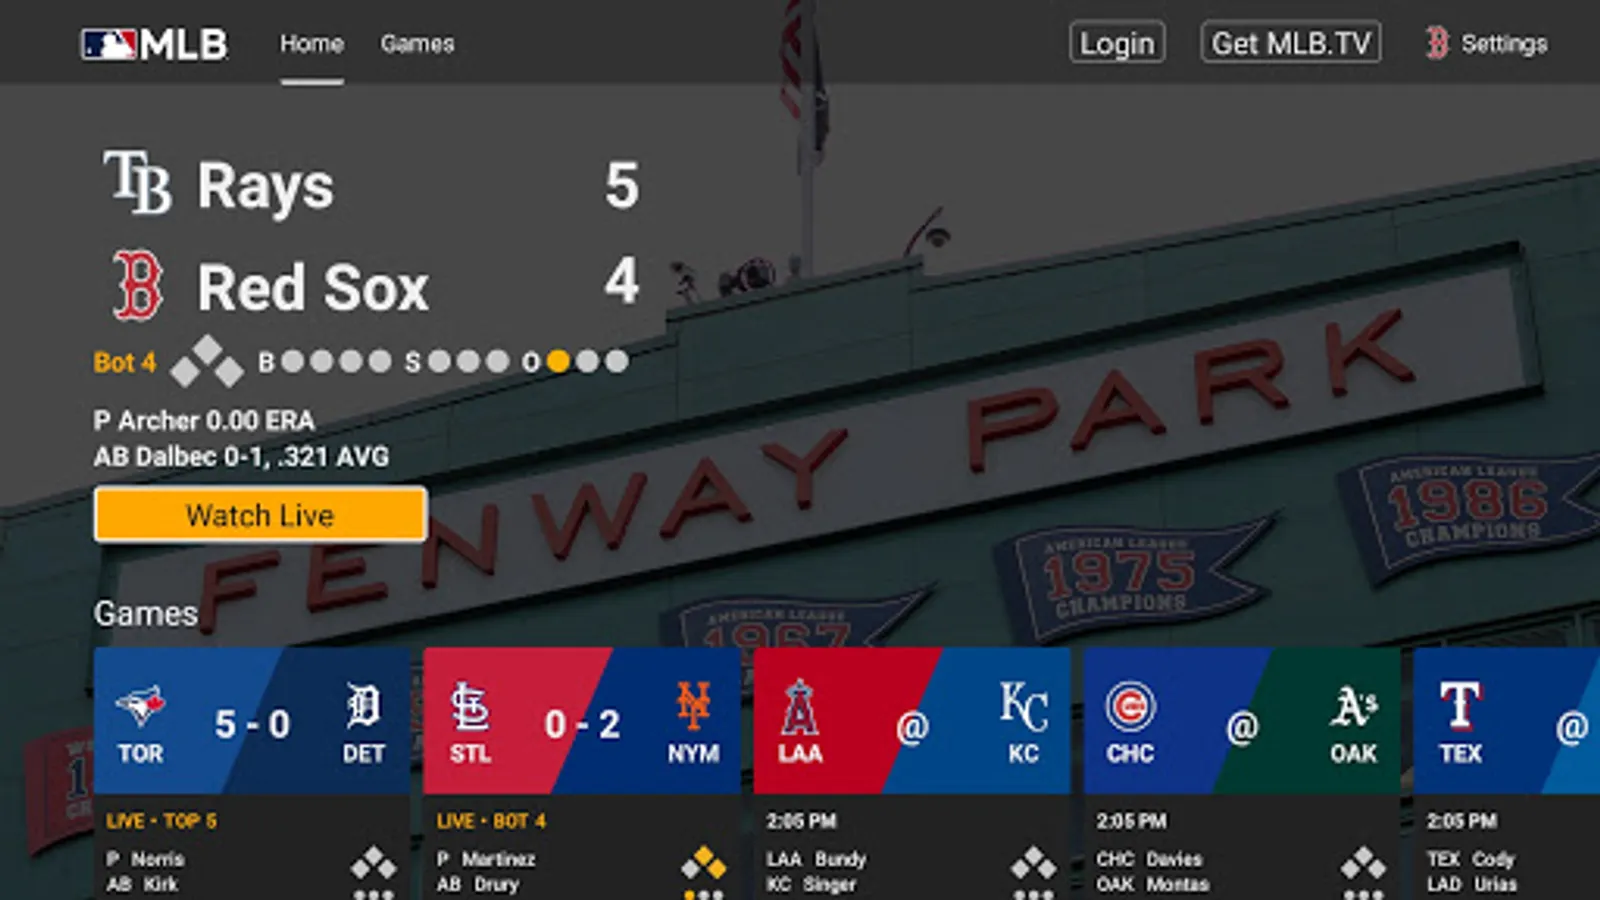Click the Watch Live button

coord(261,515)
